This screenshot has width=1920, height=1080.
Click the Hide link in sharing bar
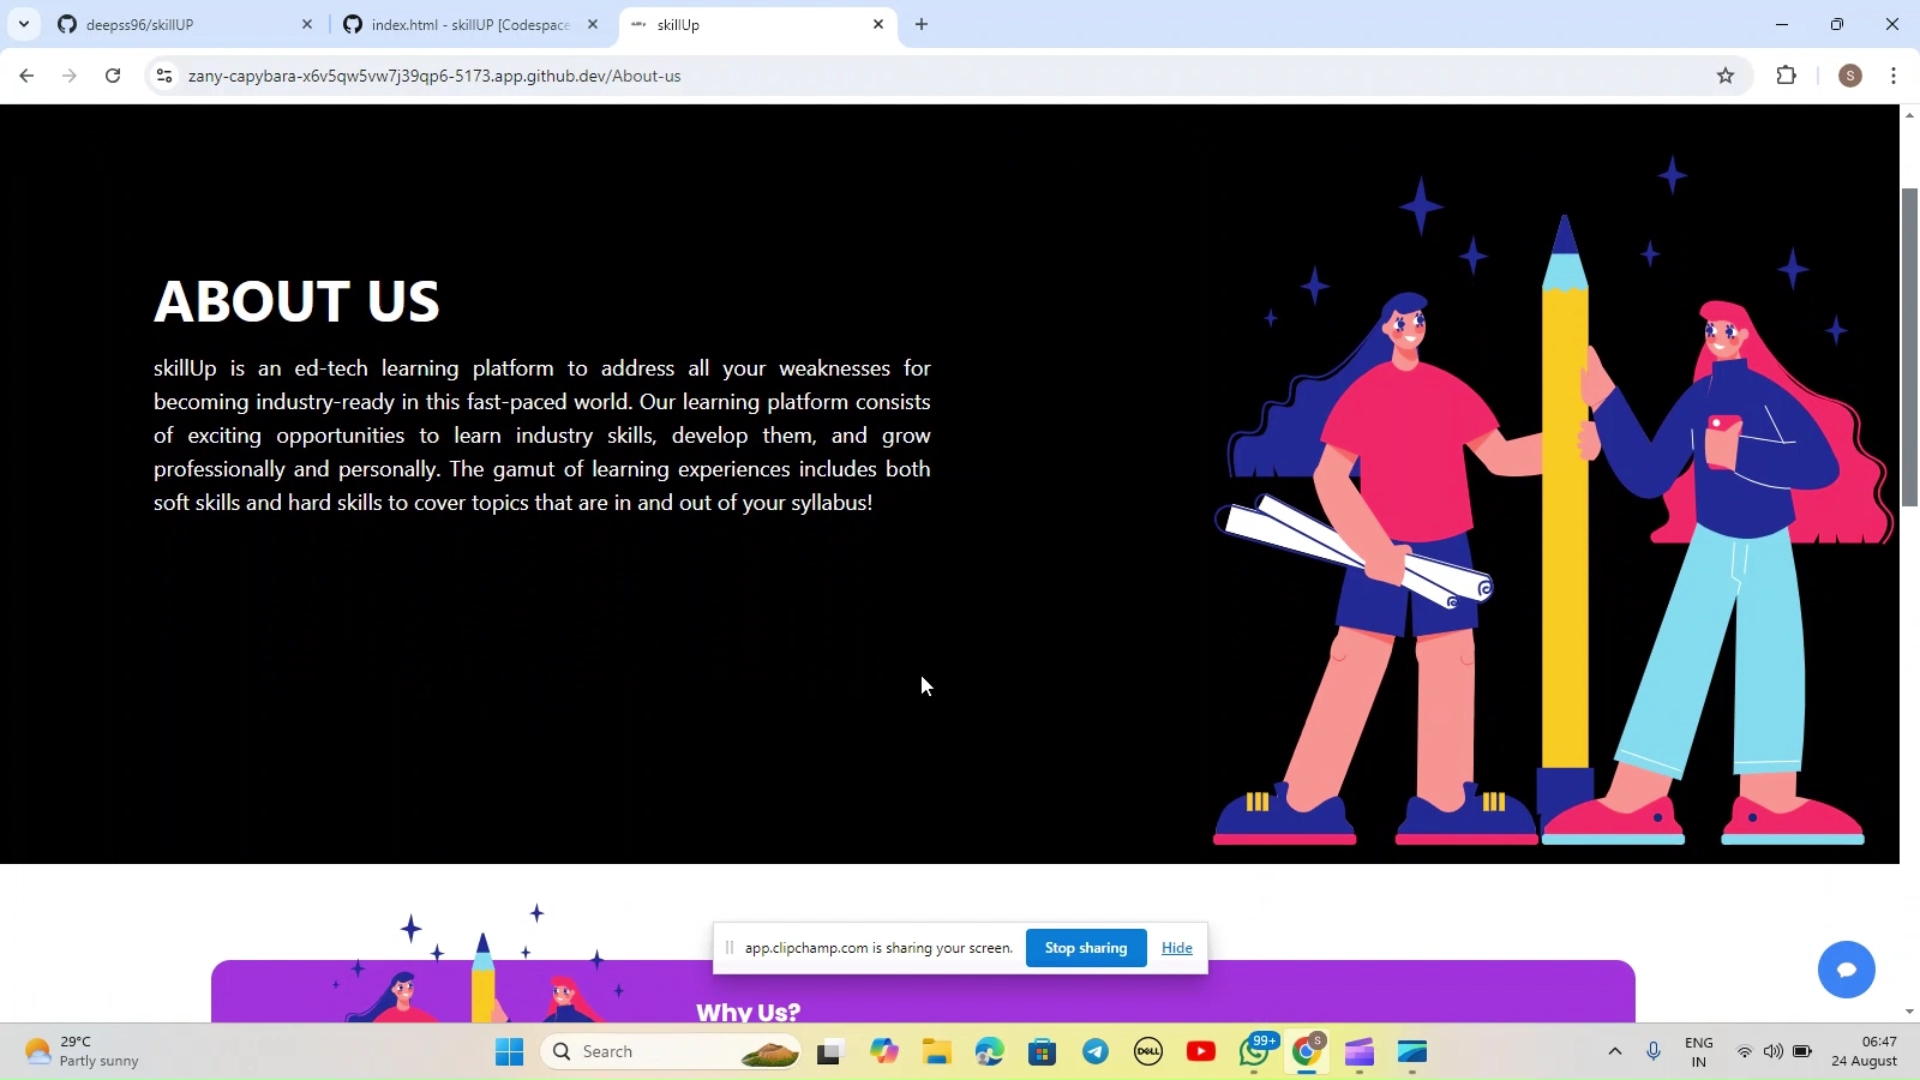1176,948
